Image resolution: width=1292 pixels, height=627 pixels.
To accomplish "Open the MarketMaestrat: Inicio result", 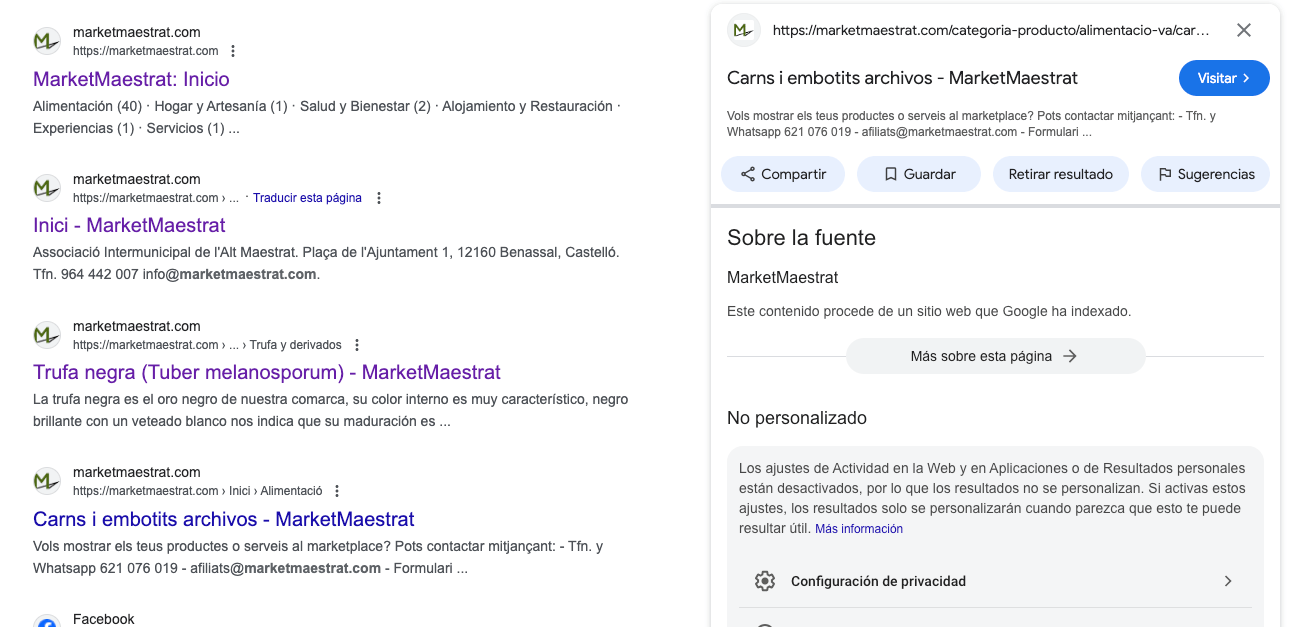I will click(131, 79).
